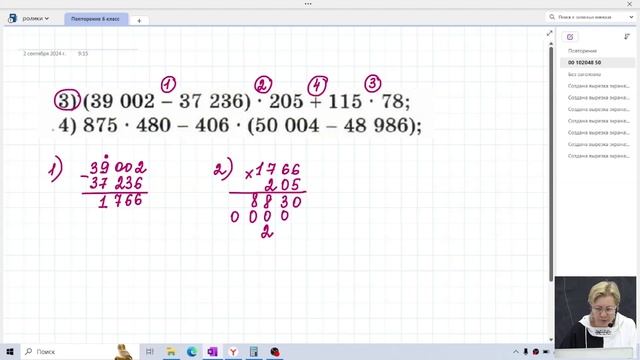This screenshot has width=640, height=360.
Task: Click the page scrollbar up arrow
Action: (551, 44)
